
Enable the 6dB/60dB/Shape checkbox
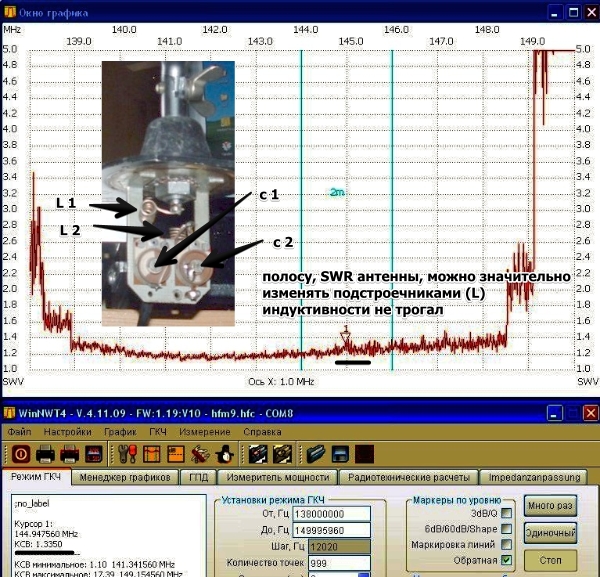507,529
